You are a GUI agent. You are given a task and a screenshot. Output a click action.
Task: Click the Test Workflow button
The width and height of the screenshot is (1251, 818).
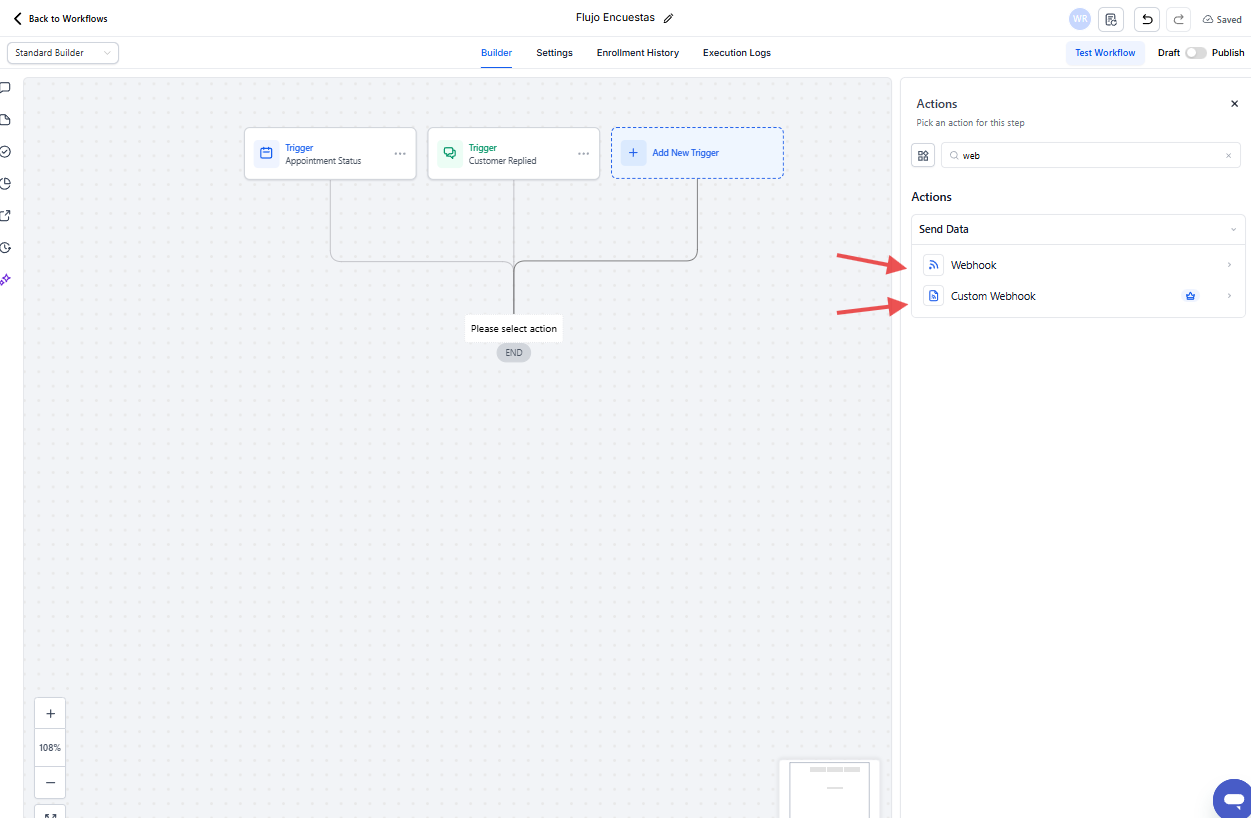point(1105,53)
